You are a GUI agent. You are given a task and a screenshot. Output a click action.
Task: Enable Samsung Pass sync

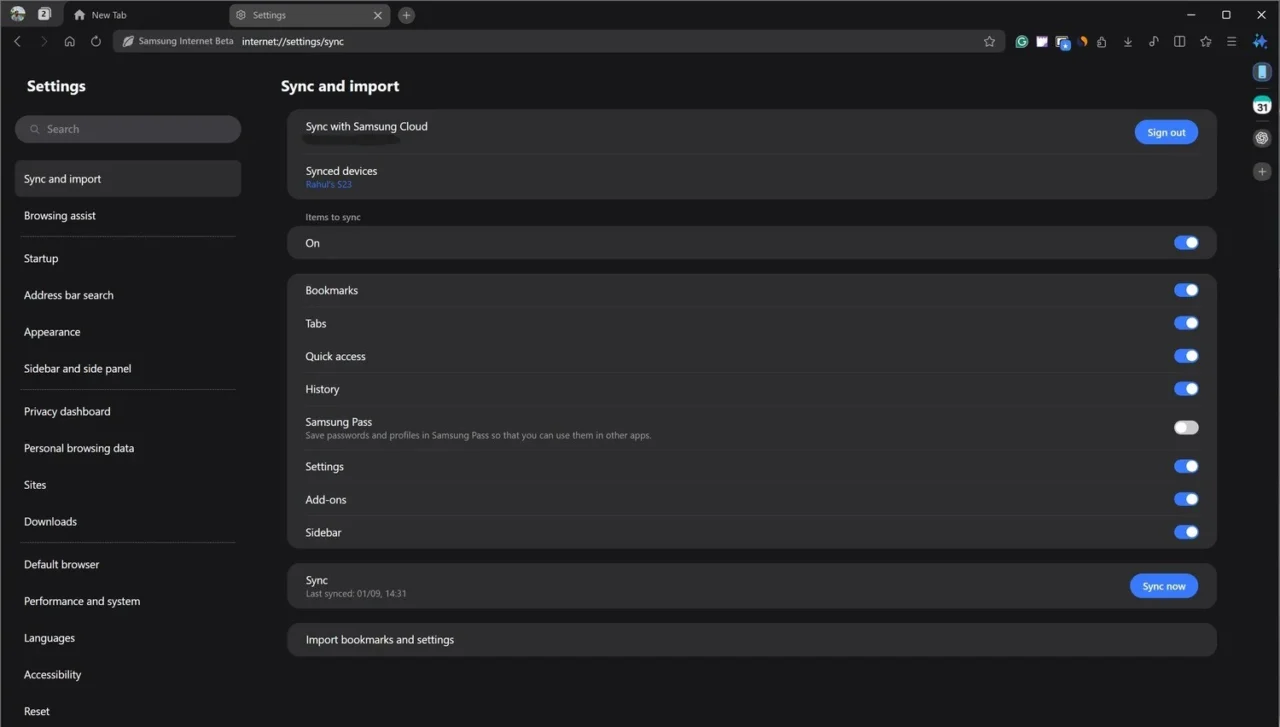click(x=1186, y=427)
